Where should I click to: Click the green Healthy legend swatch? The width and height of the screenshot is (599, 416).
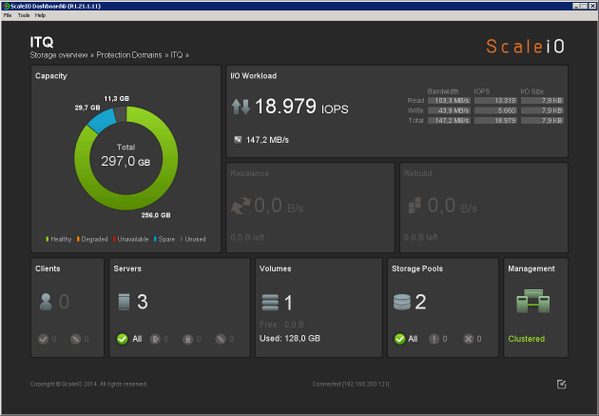[47, 239]
